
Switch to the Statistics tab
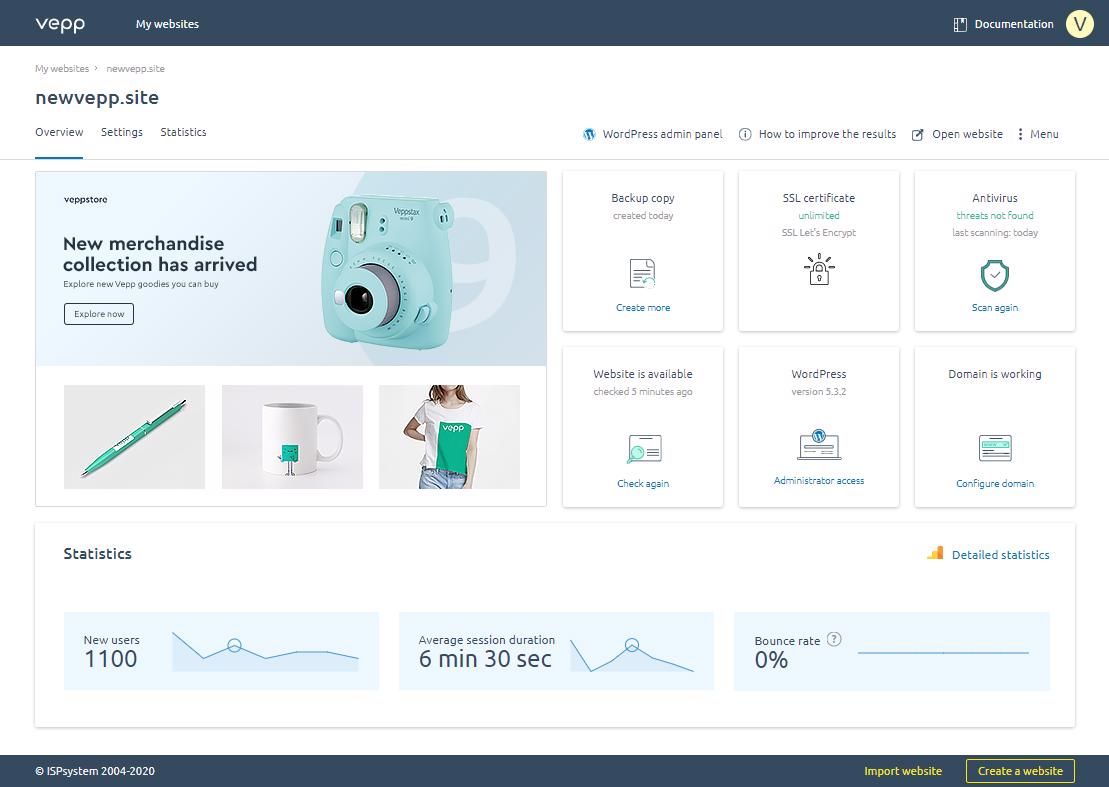tap(183, 131)
